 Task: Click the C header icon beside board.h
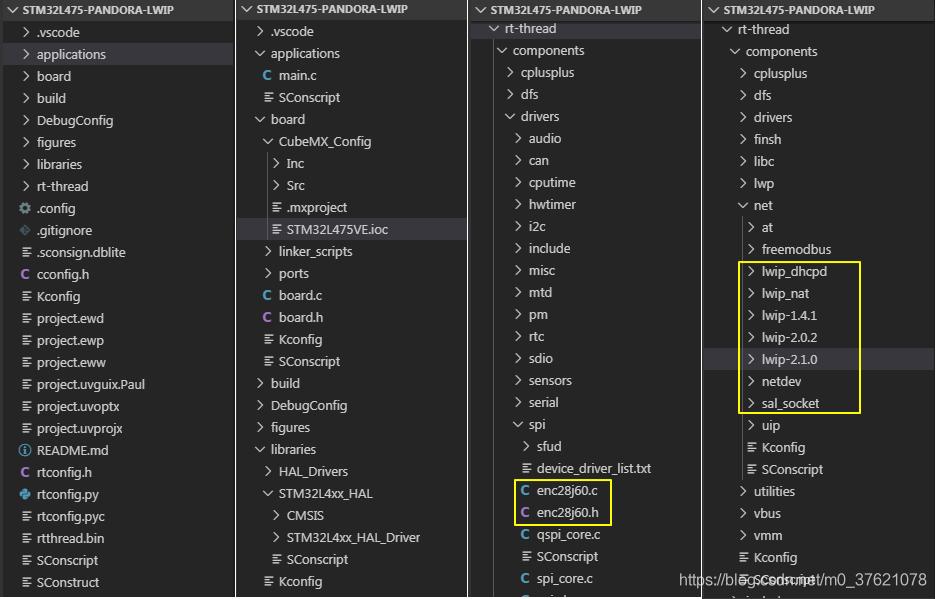[x=267, y=317]
